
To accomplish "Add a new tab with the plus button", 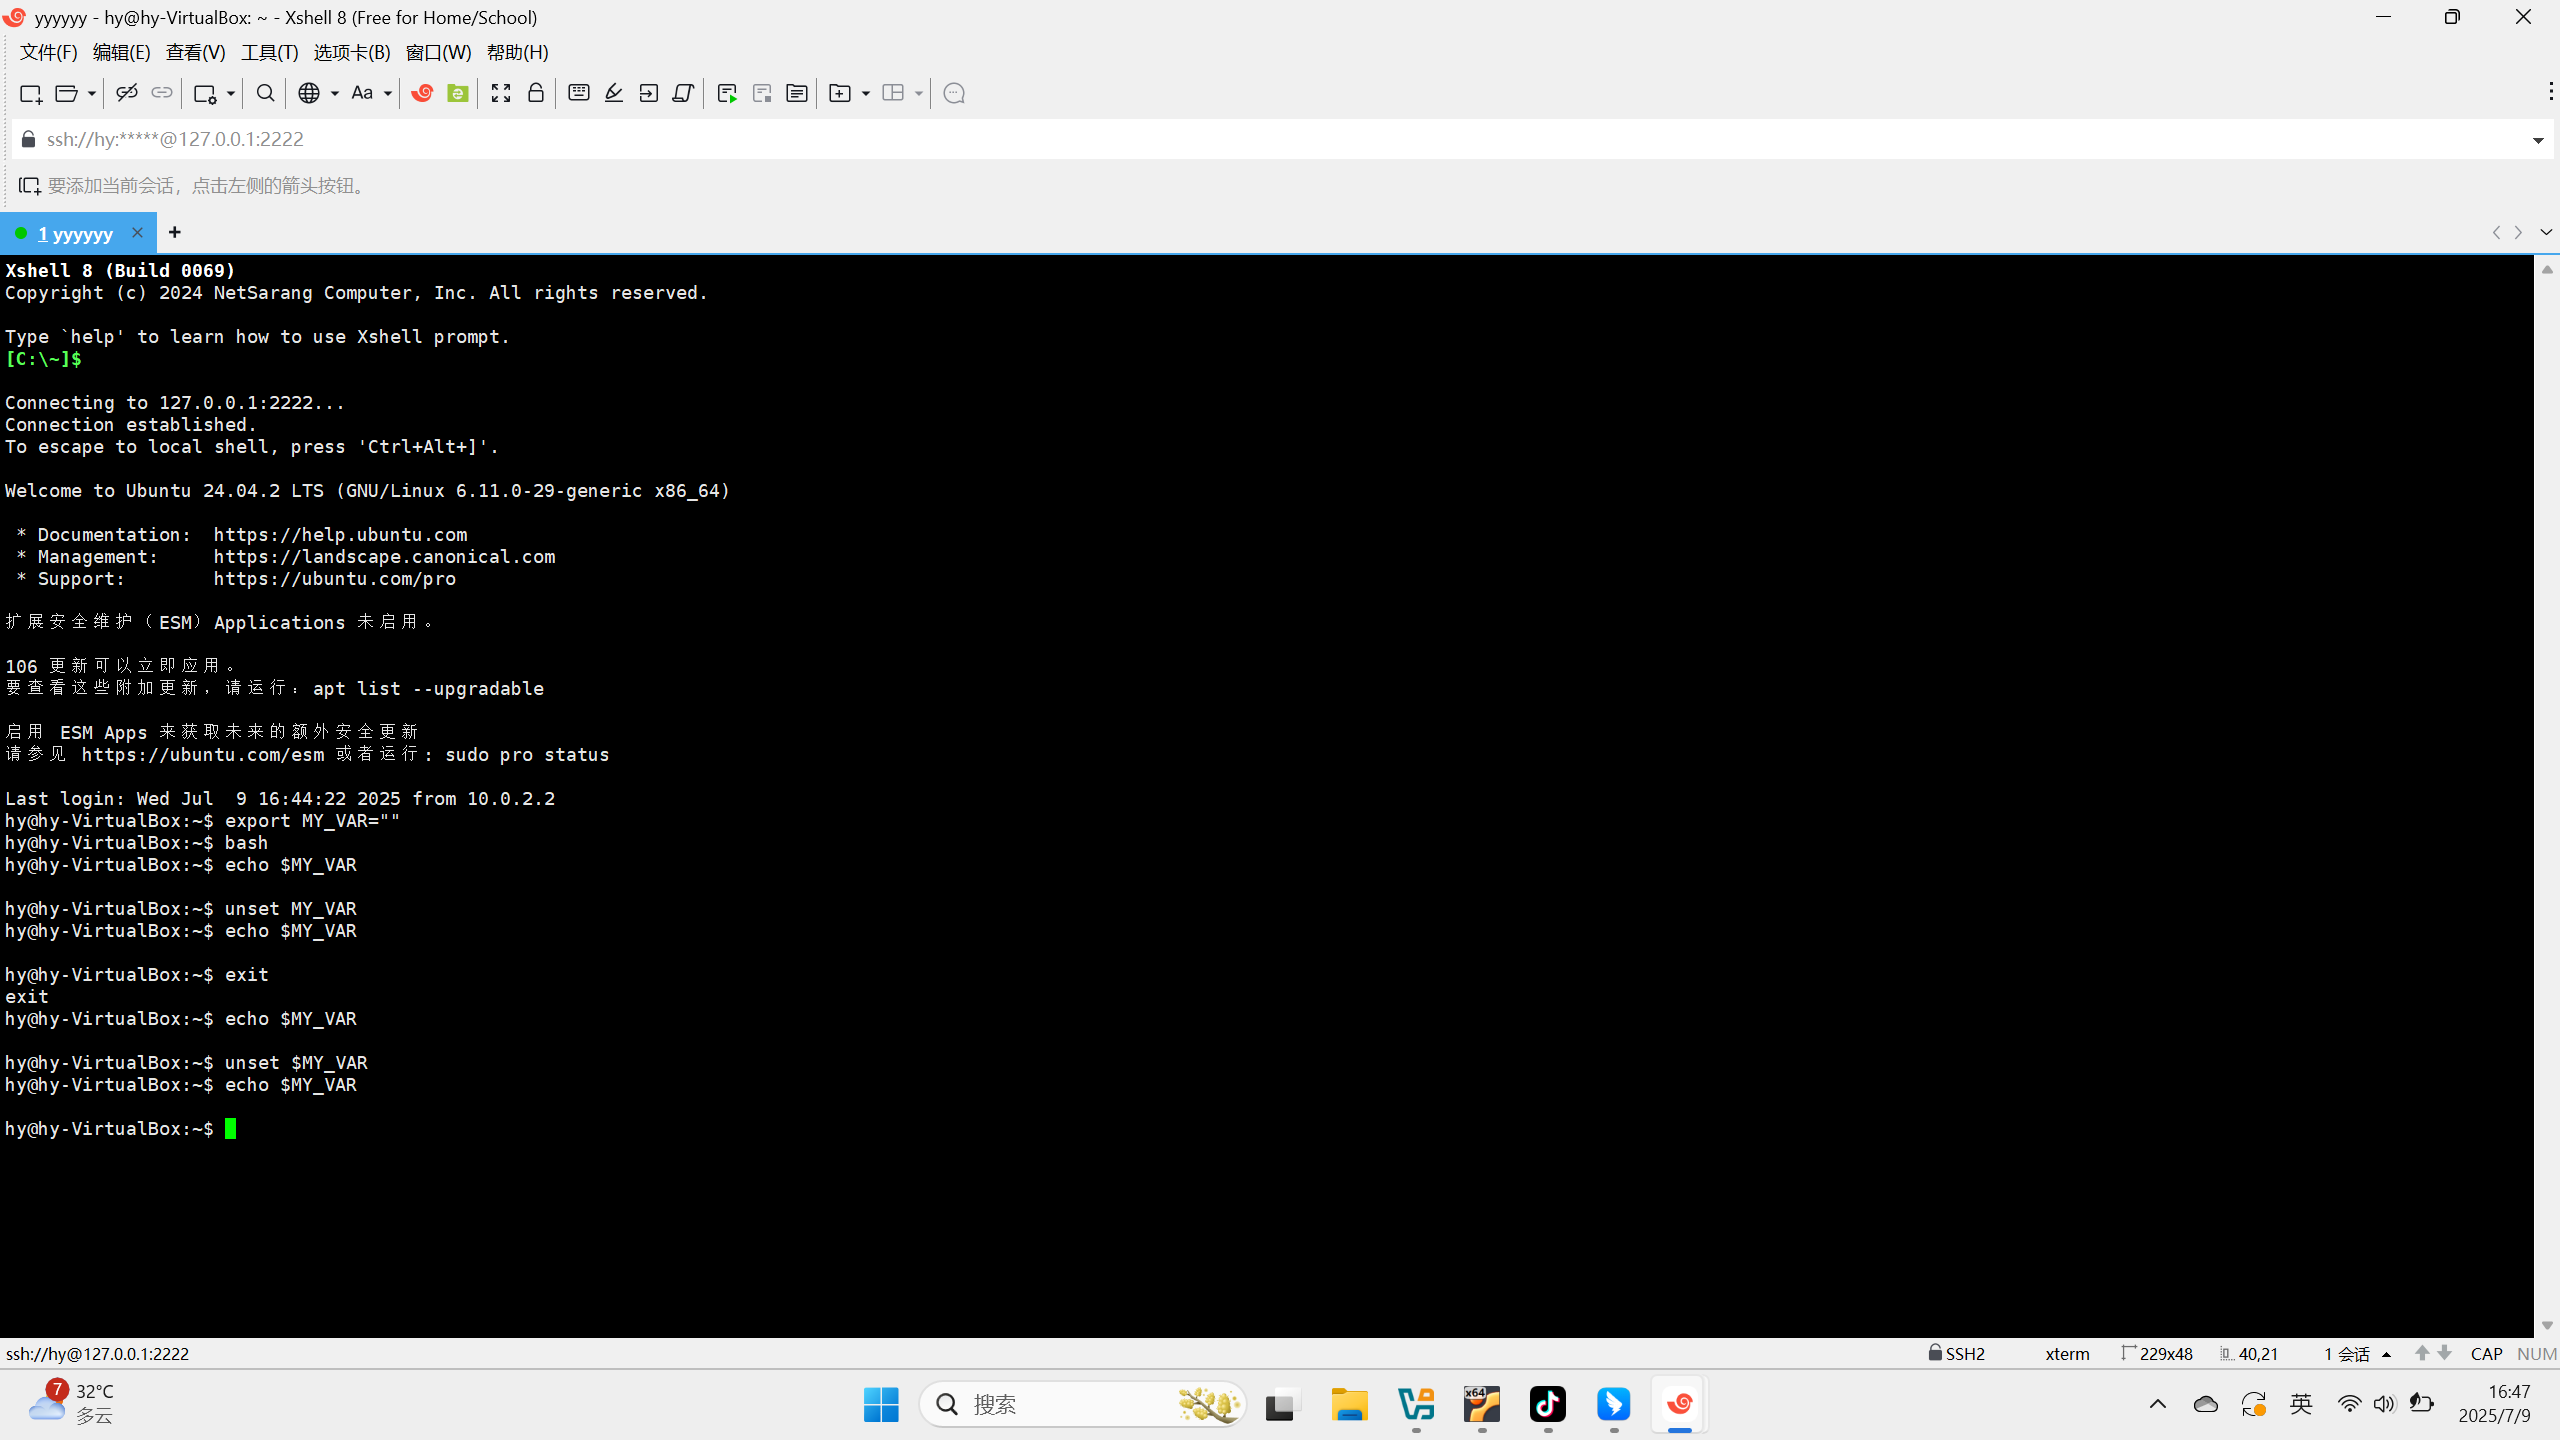I will coord(175,232).
